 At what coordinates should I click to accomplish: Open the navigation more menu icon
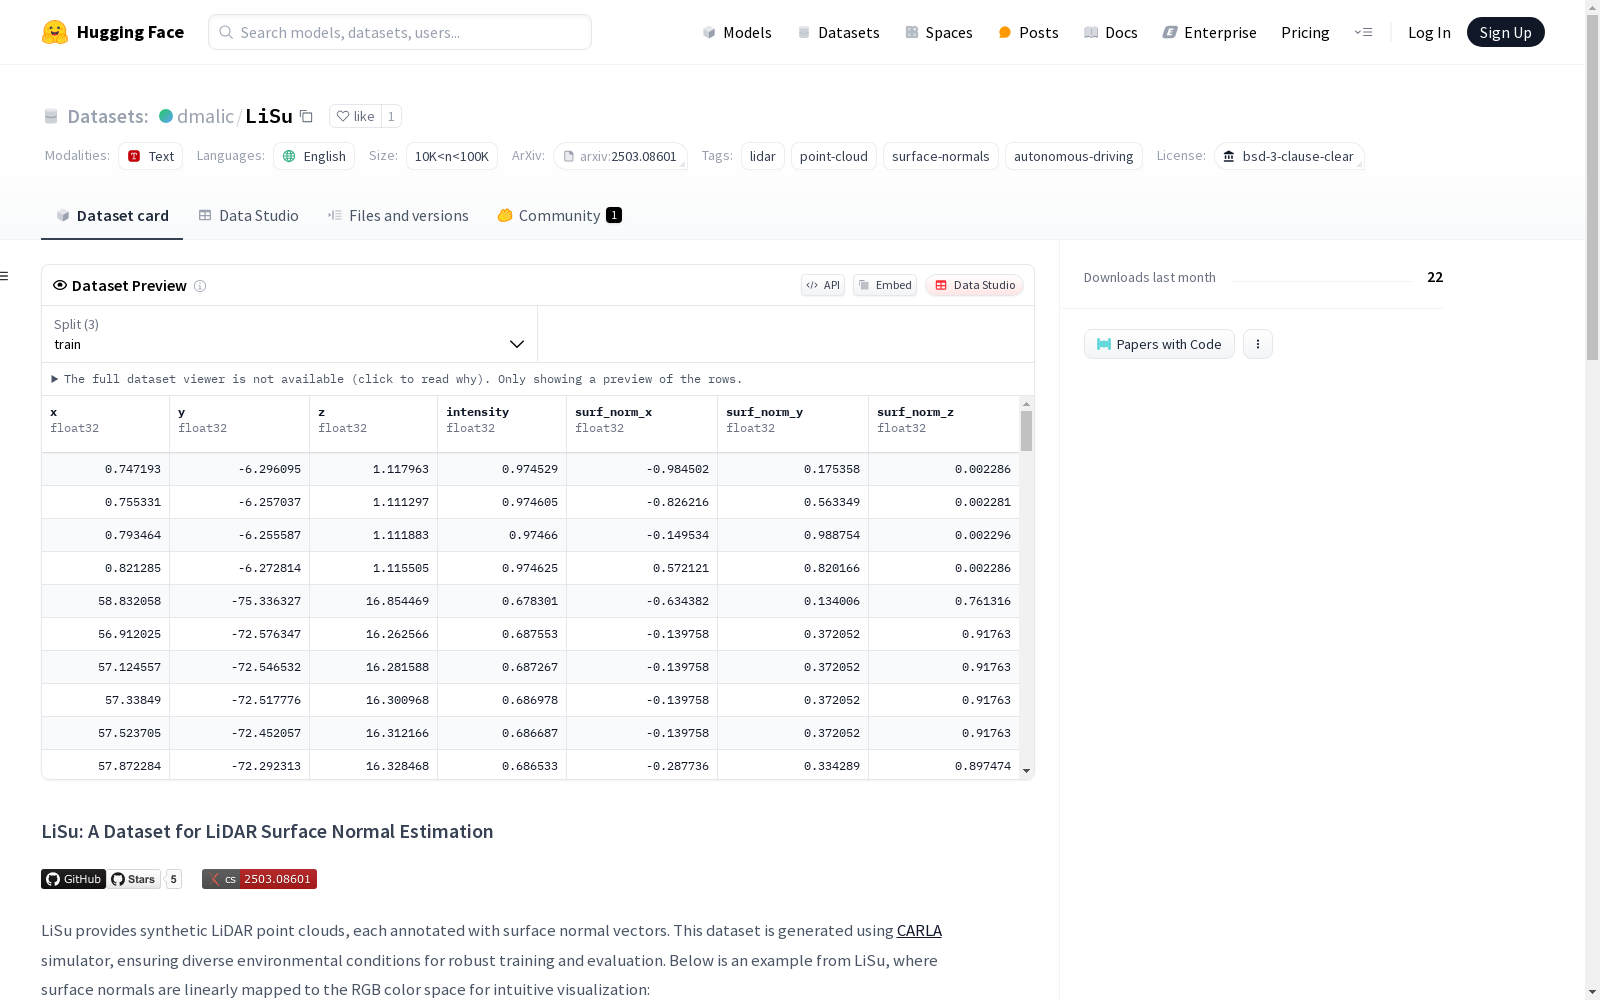(1363, 32)
